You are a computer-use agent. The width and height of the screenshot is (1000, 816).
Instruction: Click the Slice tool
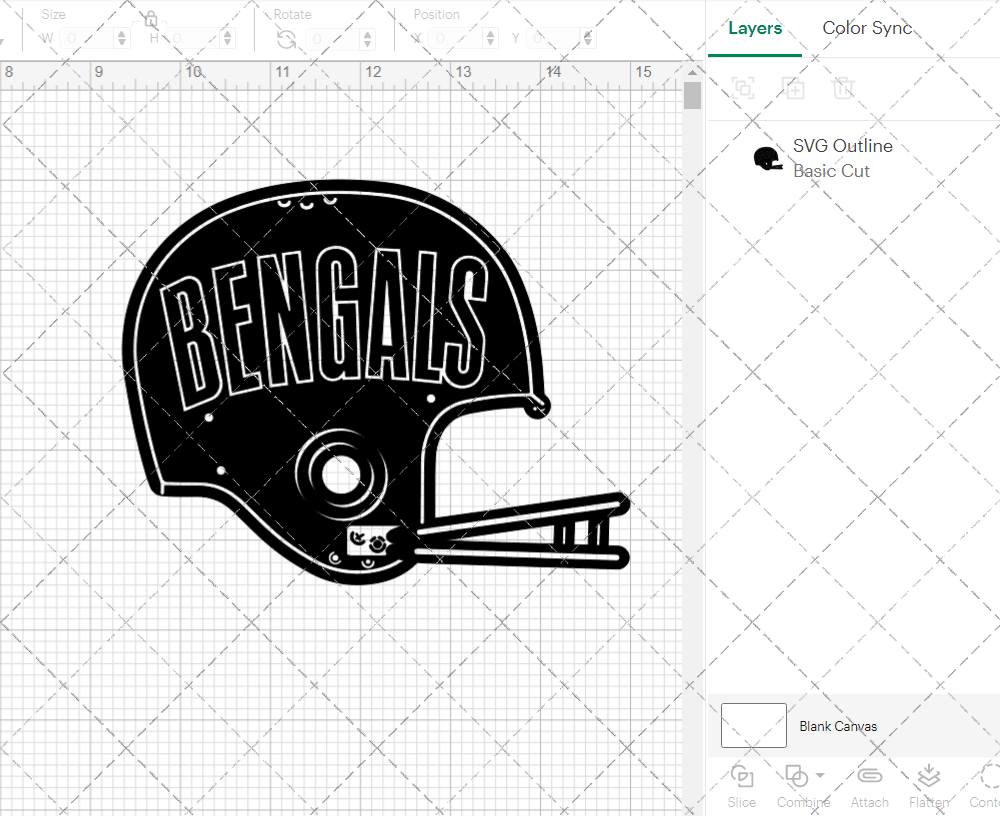[742, 786]
